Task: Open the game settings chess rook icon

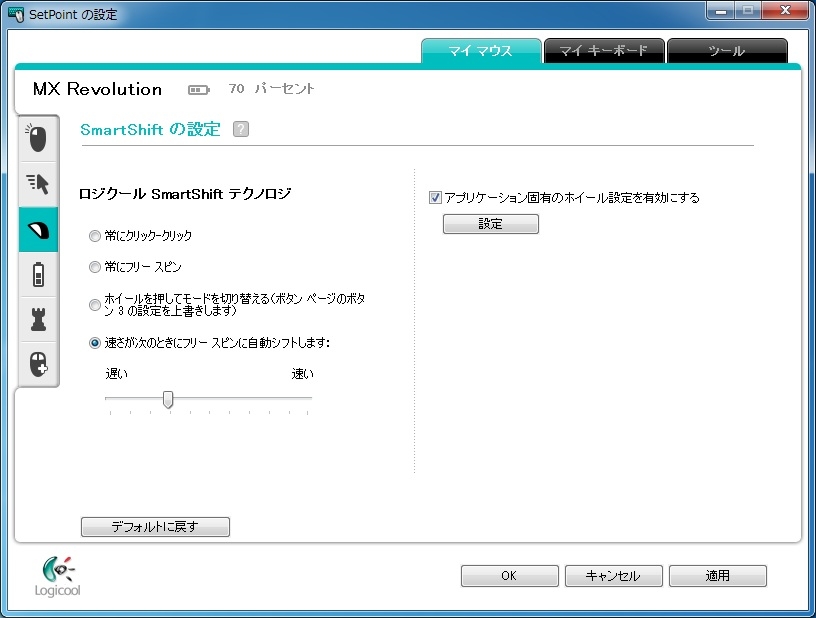Action: 38,319
